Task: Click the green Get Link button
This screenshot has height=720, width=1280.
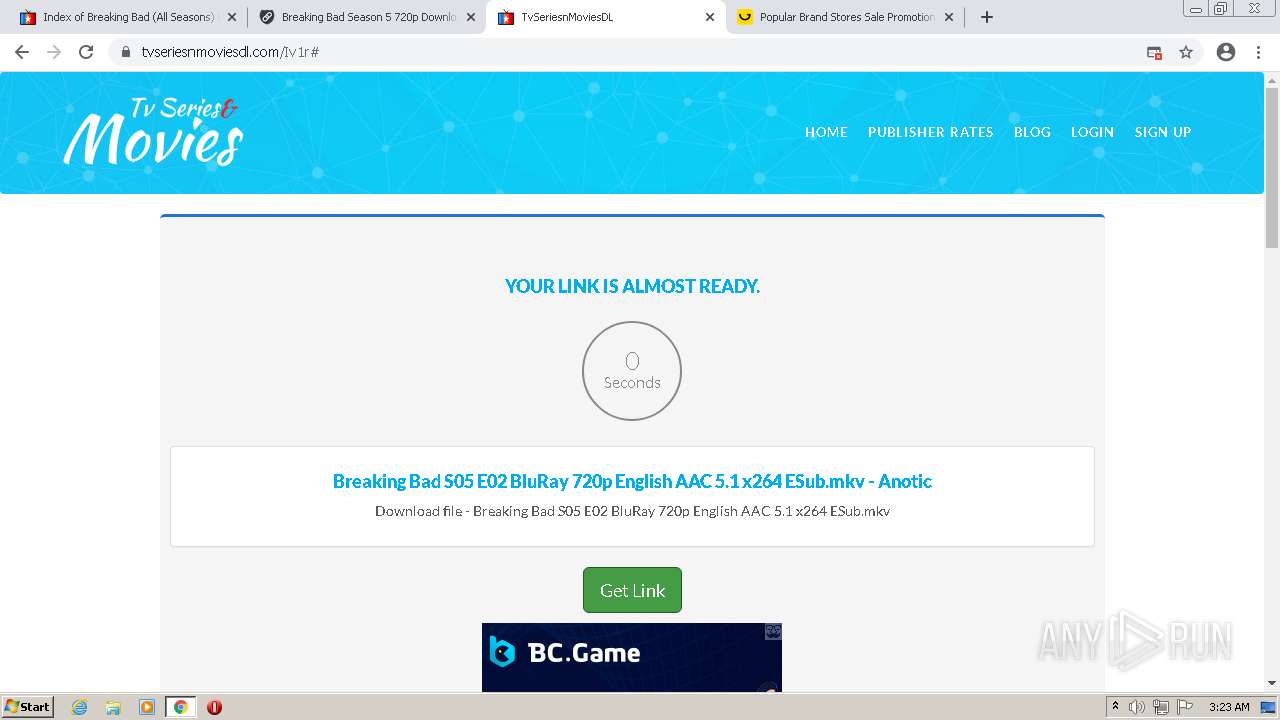Action: (632, 590)
